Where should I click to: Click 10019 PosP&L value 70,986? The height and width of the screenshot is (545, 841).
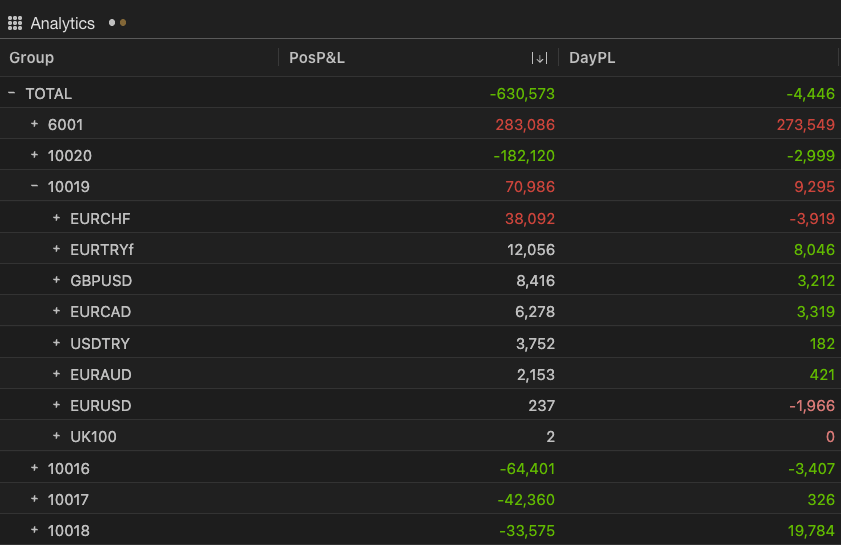[530, 187]
